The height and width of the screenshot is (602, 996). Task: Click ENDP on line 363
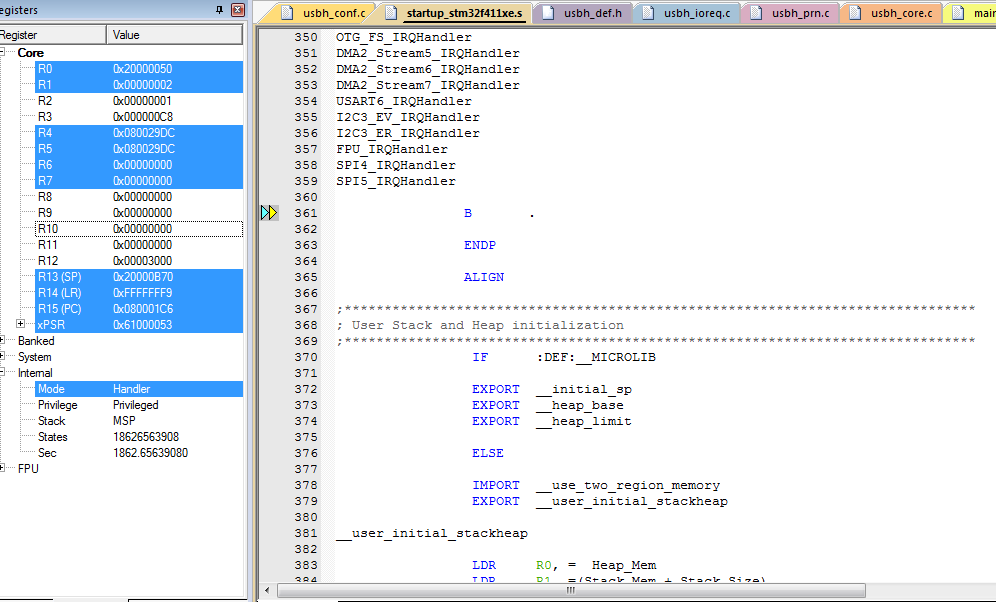coord(480,245)
